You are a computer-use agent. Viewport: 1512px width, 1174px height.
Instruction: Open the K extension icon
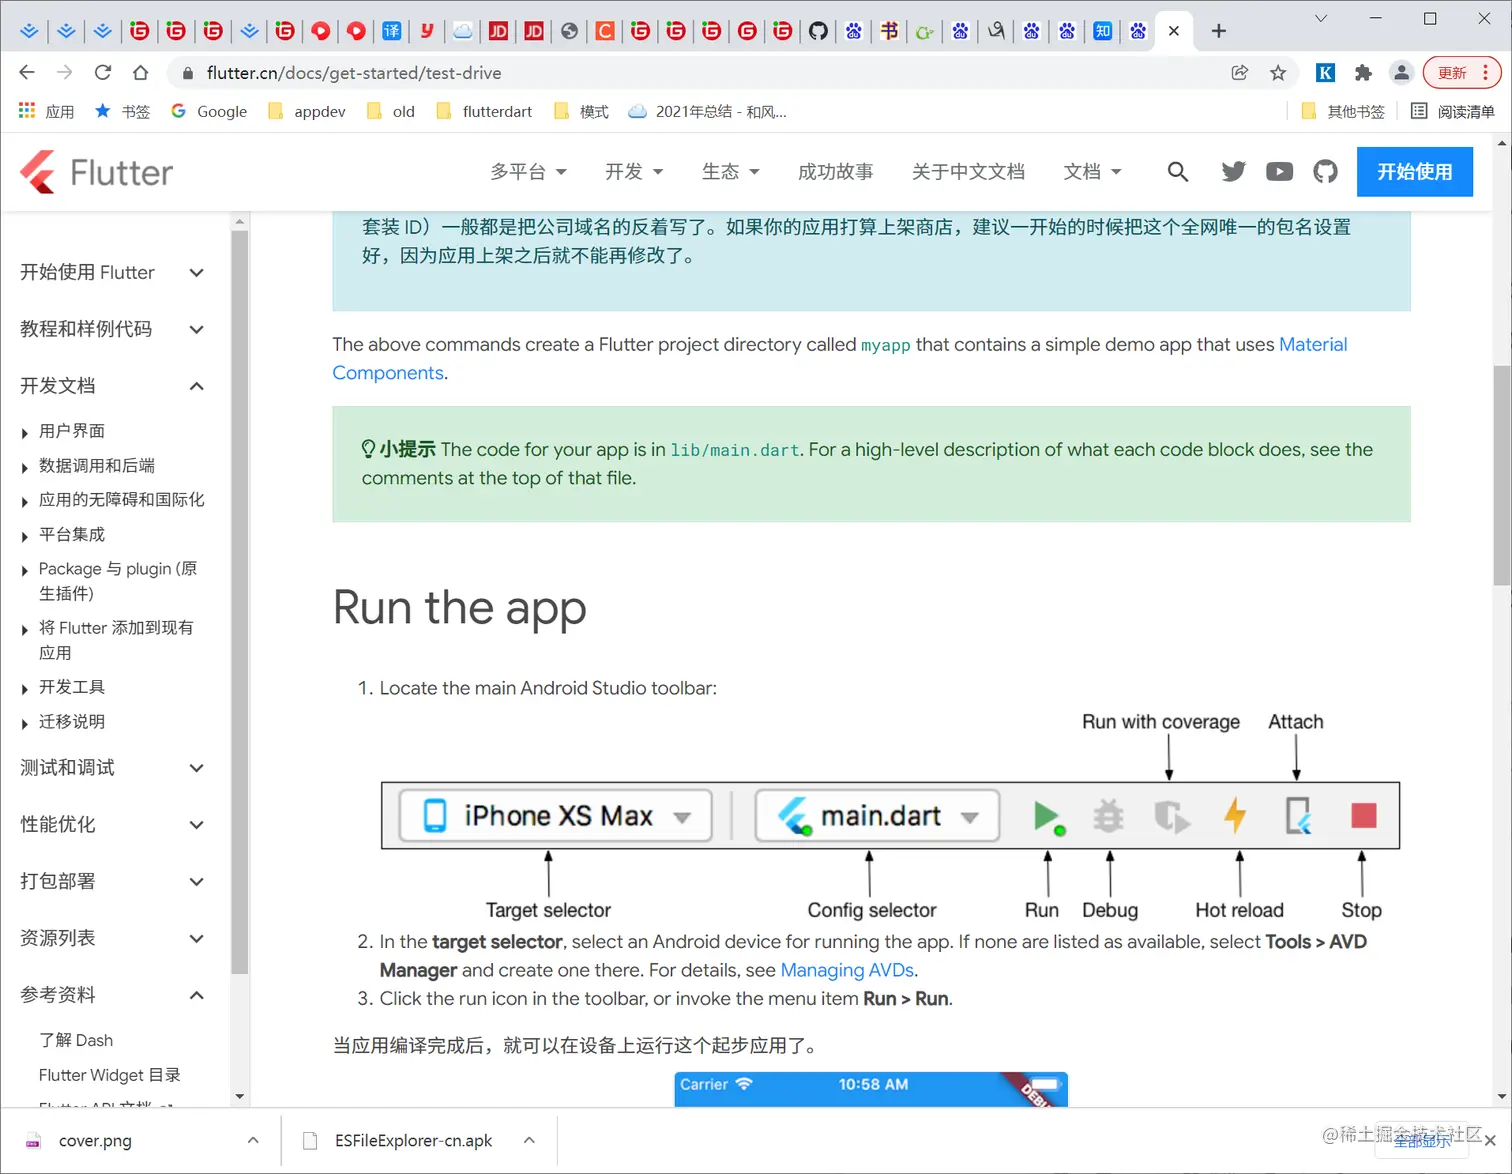point(1325,72)
